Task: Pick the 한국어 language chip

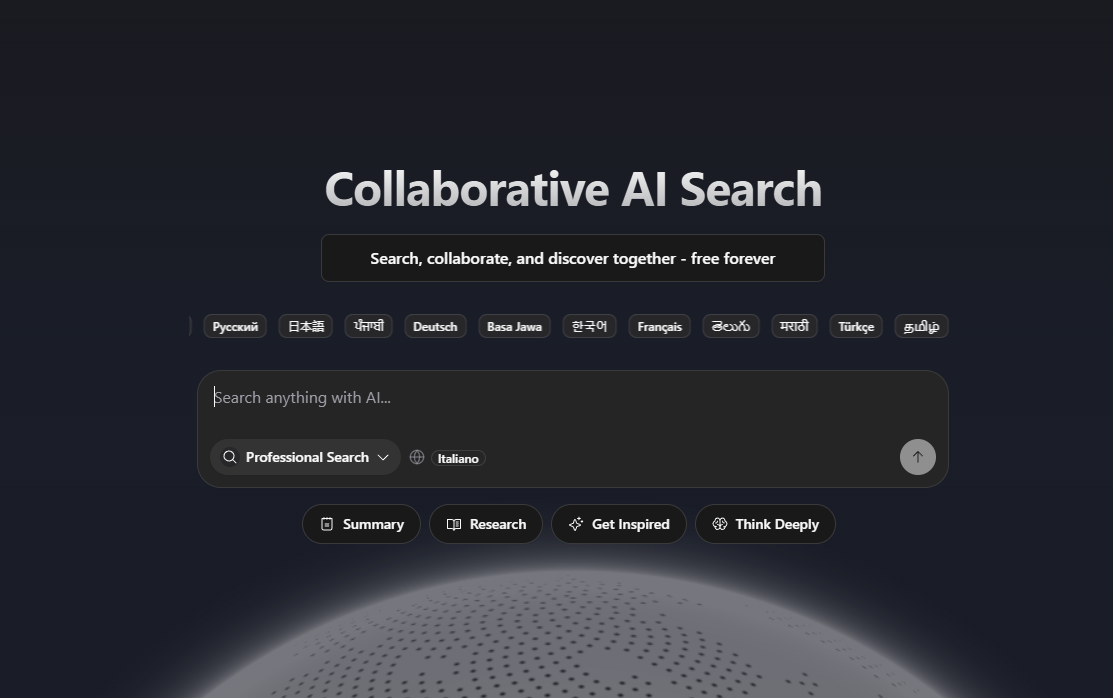Action: point(589,327)
